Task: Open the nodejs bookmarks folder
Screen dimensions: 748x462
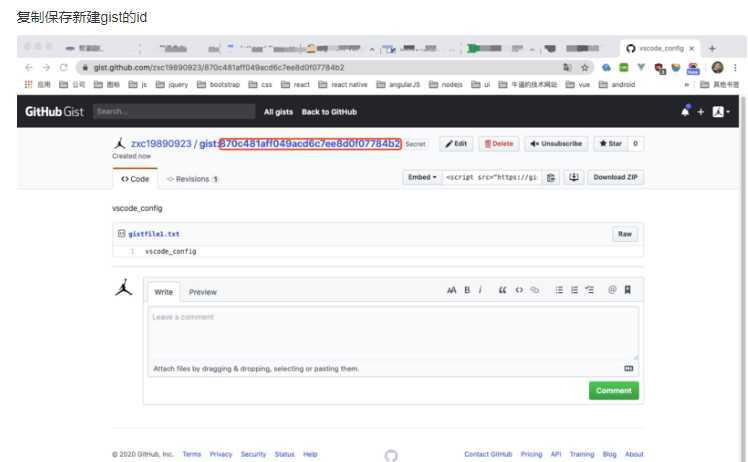Action: (446, 84)
